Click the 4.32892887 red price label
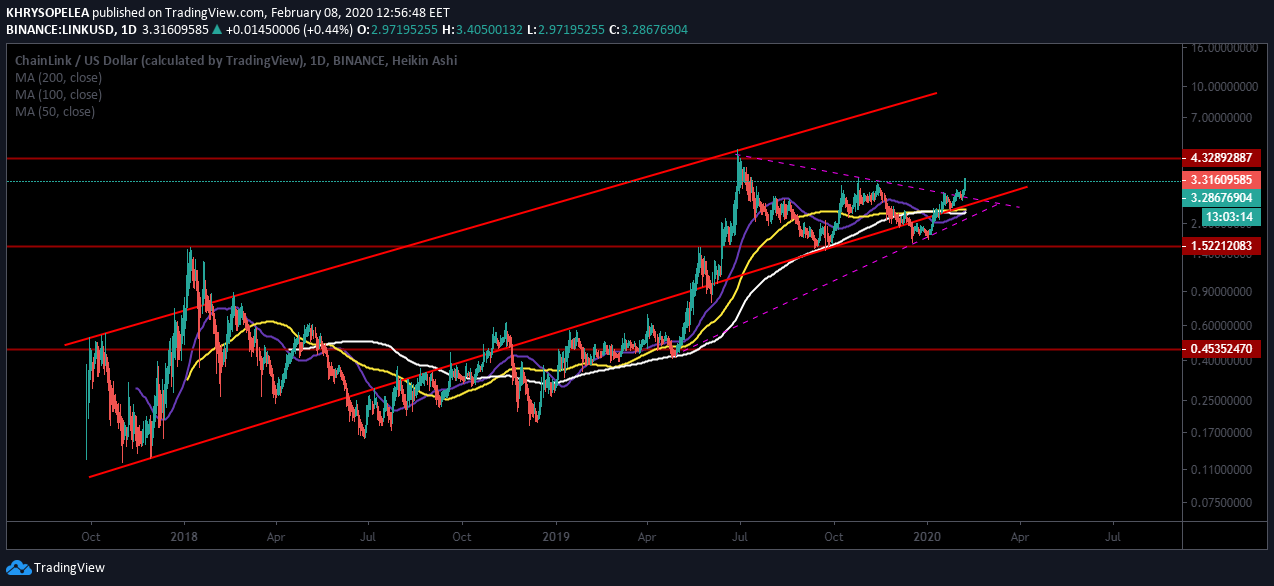This screenshot has width=1274, height=586. [x=1221, y=158]
